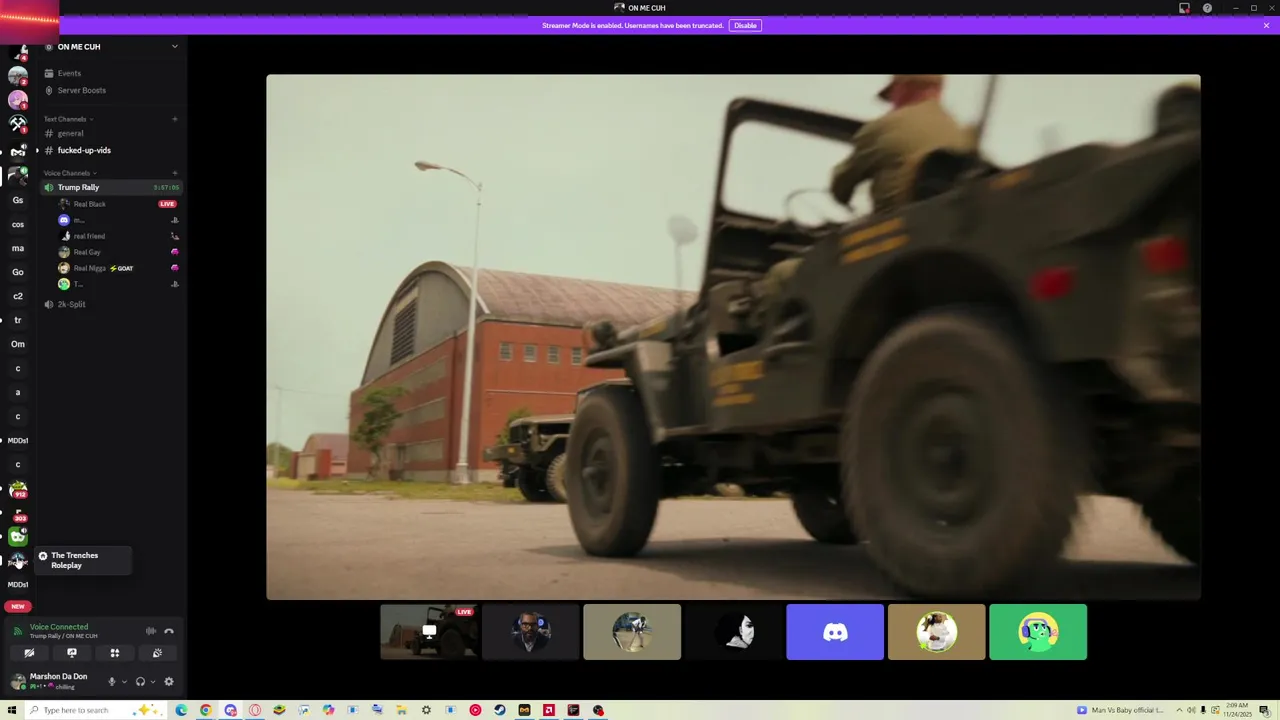Open Steam from the taskbar

[x=500, y=710]
